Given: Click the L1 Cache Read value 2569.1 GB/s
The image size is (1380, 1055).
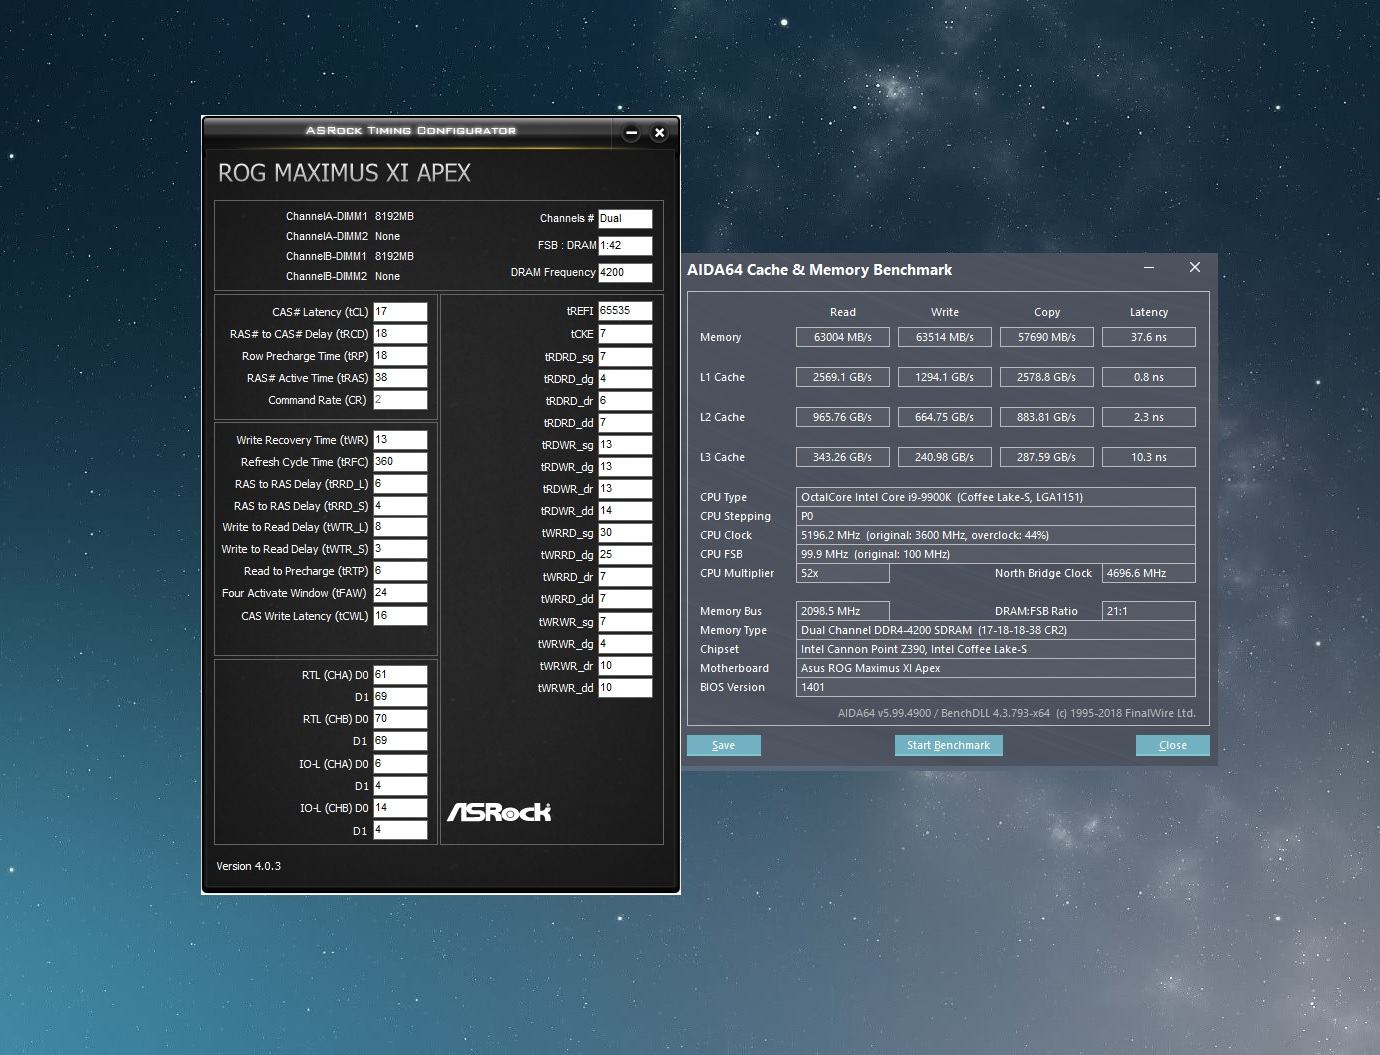Looking at the screenshot, I should point(843,377).
